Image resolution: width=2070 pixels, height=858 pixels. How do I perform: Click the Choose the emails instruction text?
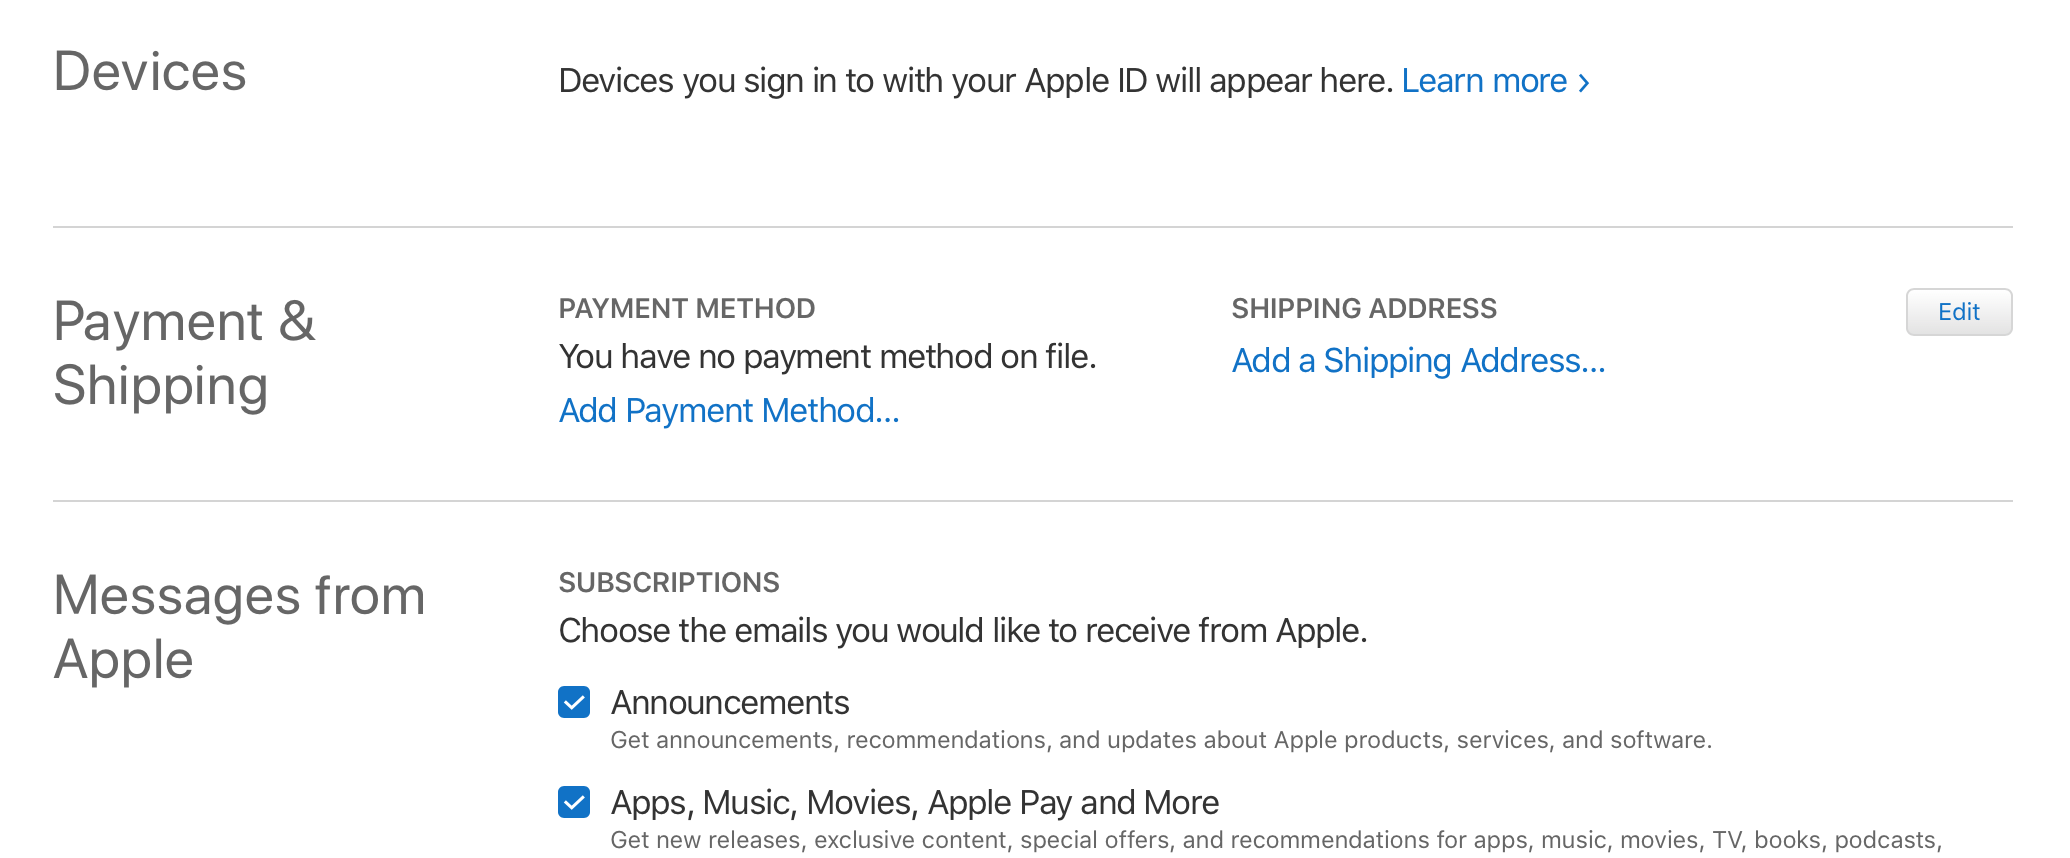(963, 631)
